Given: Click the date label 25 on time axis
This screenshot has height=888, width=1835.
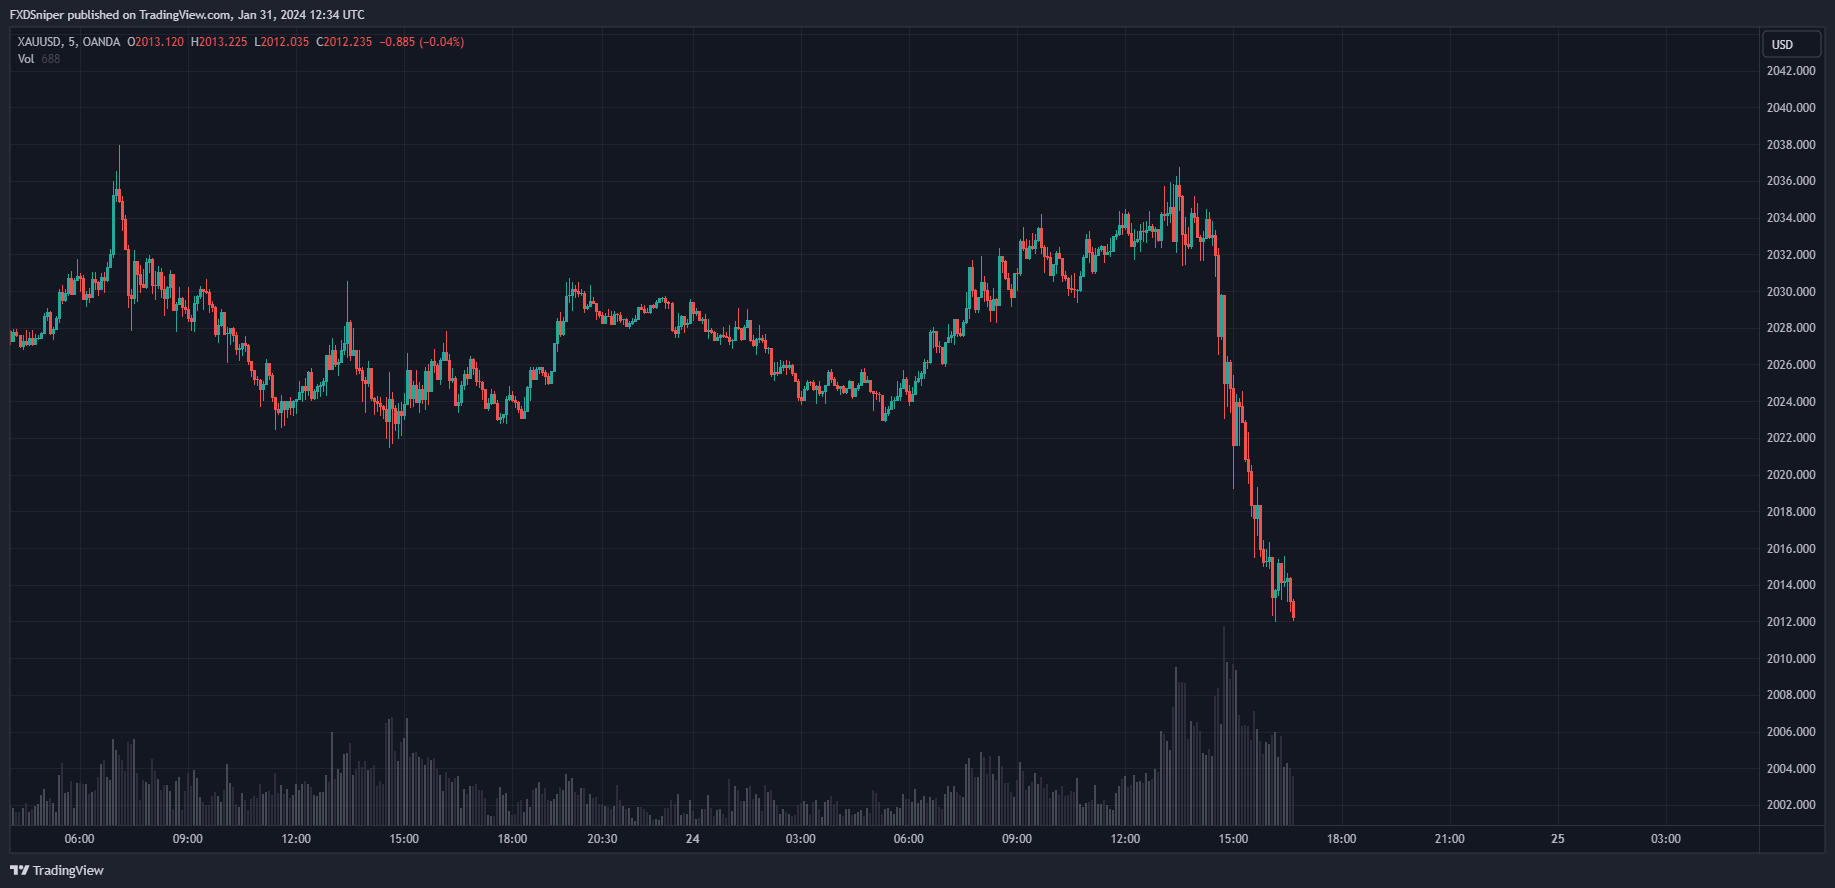Looking at the screenshot, I should (1557, 839).
